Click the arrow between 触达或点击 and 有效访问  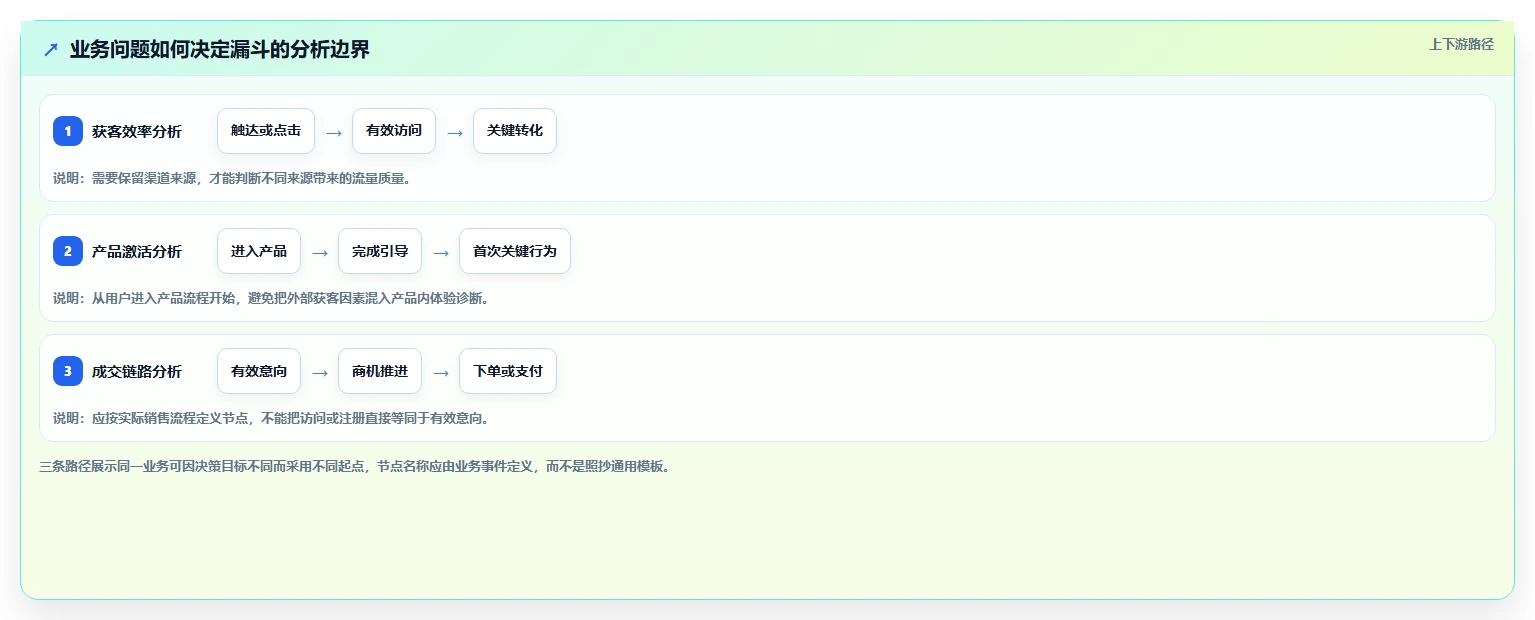pyautogui.click(x=334, y=132)
